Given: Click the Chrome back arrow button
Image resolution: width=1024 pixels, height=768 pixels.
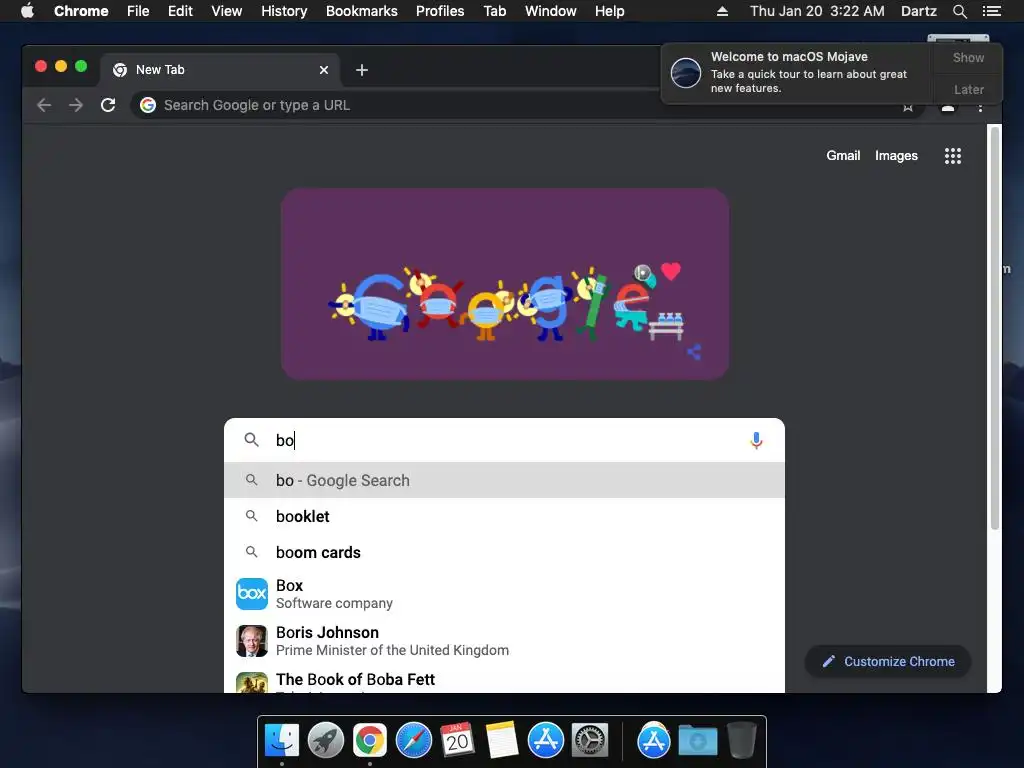Looking at the screenshot, I should tap(44, 105).
